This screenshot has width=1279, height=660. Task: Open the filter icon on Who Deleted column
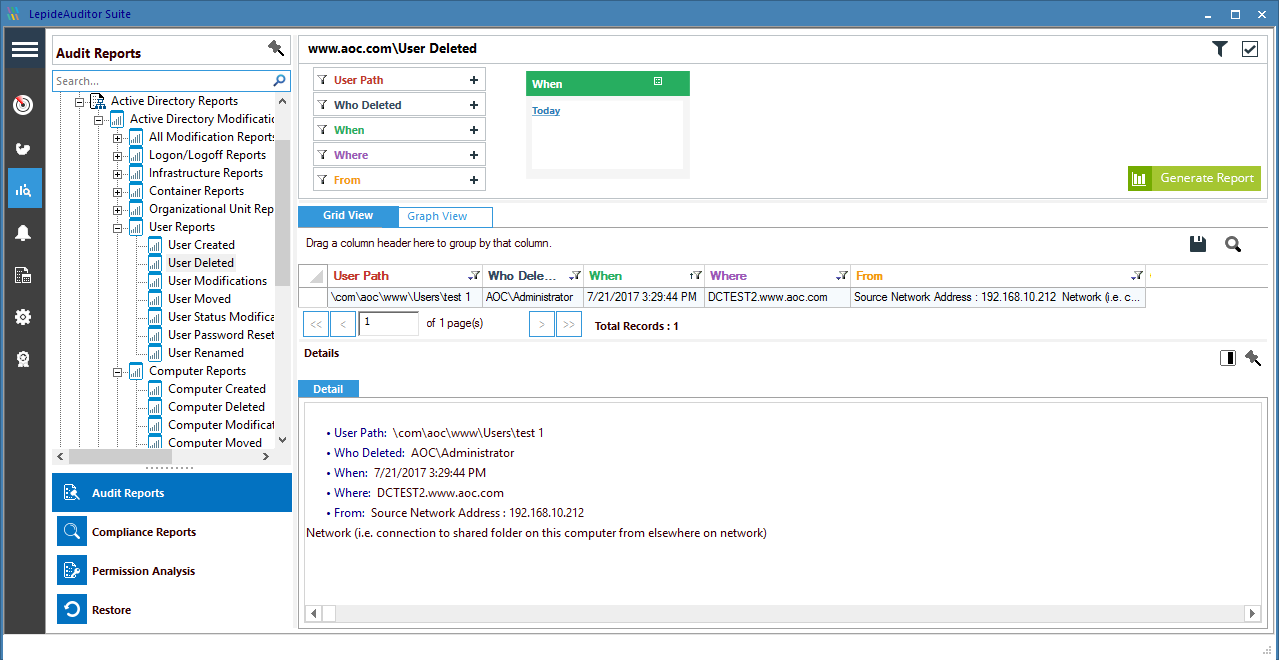tap(575, 276)
